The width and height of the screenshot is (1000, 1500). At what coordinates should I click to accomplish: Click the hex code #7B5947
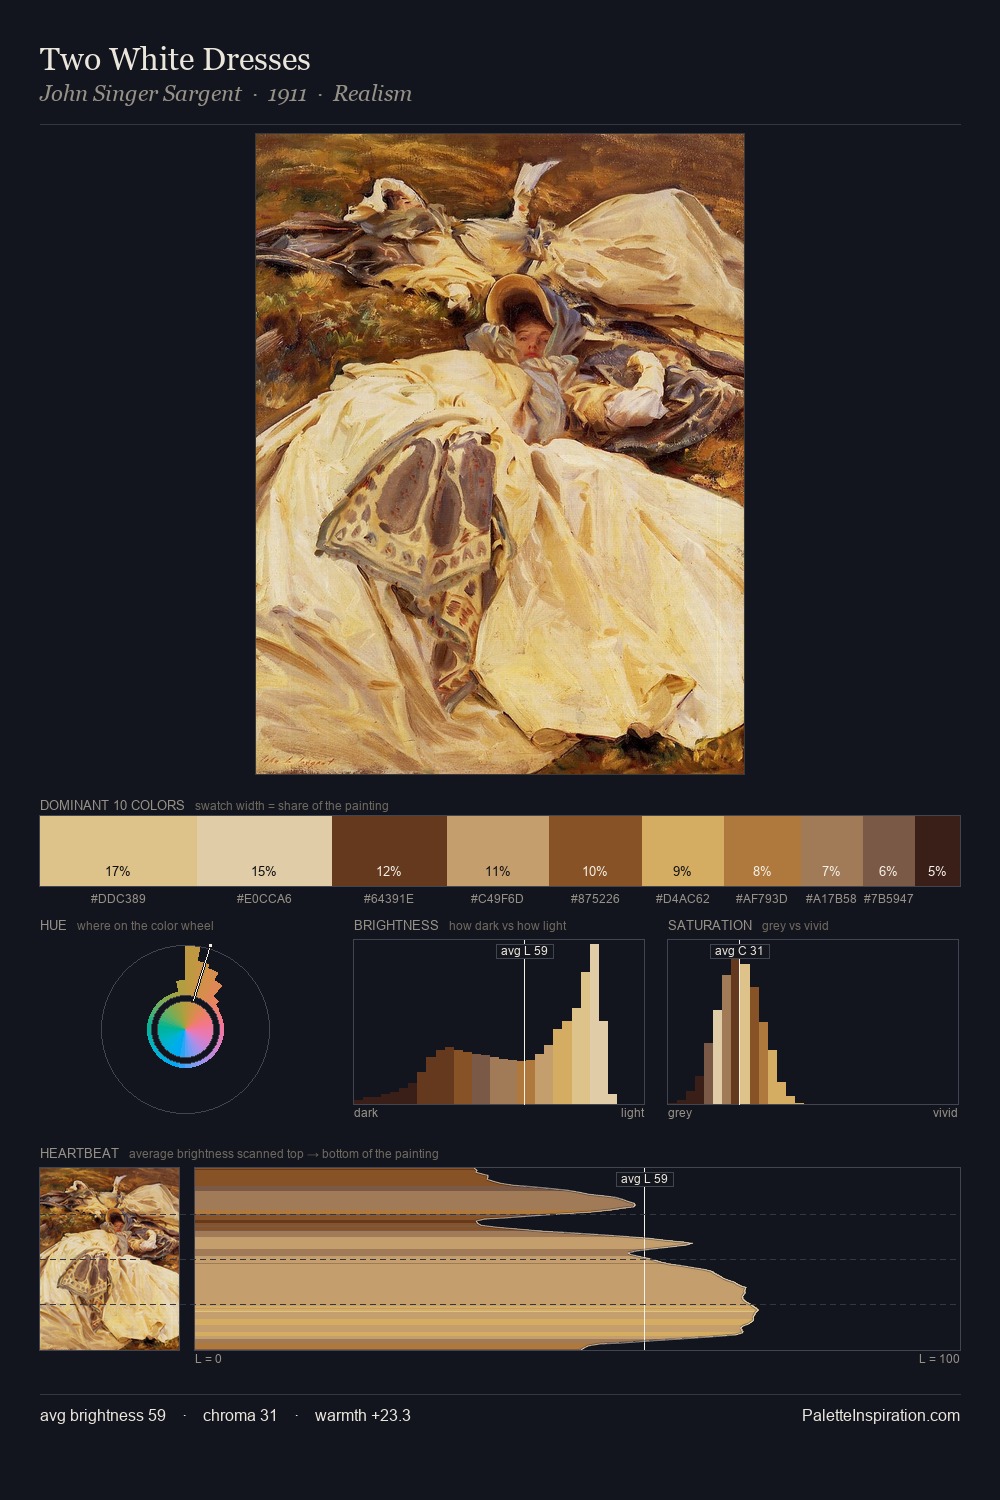889,899
